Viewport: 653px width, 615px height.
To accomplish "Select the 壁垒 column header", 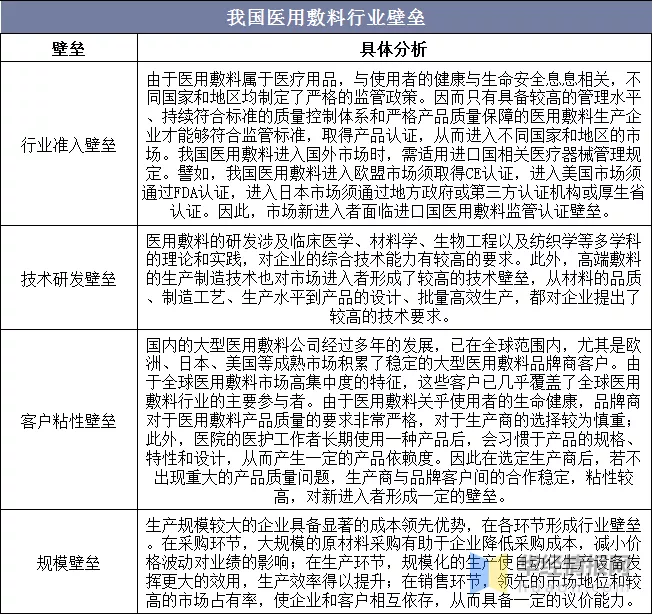I will click(x=68, y=49).
